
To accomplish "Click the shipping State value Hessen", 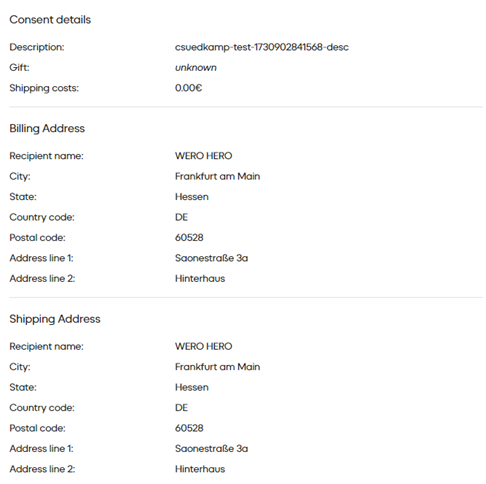I will pyautogui.click(x=192, y=387).
